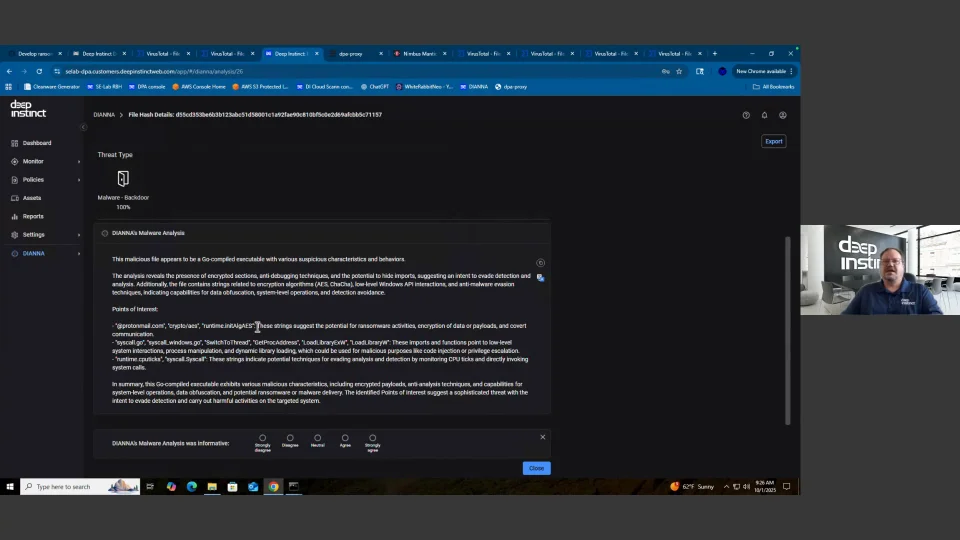Open the weather widget showing Sunny
This screenshot has width=960, height=540.
(692, 487)
